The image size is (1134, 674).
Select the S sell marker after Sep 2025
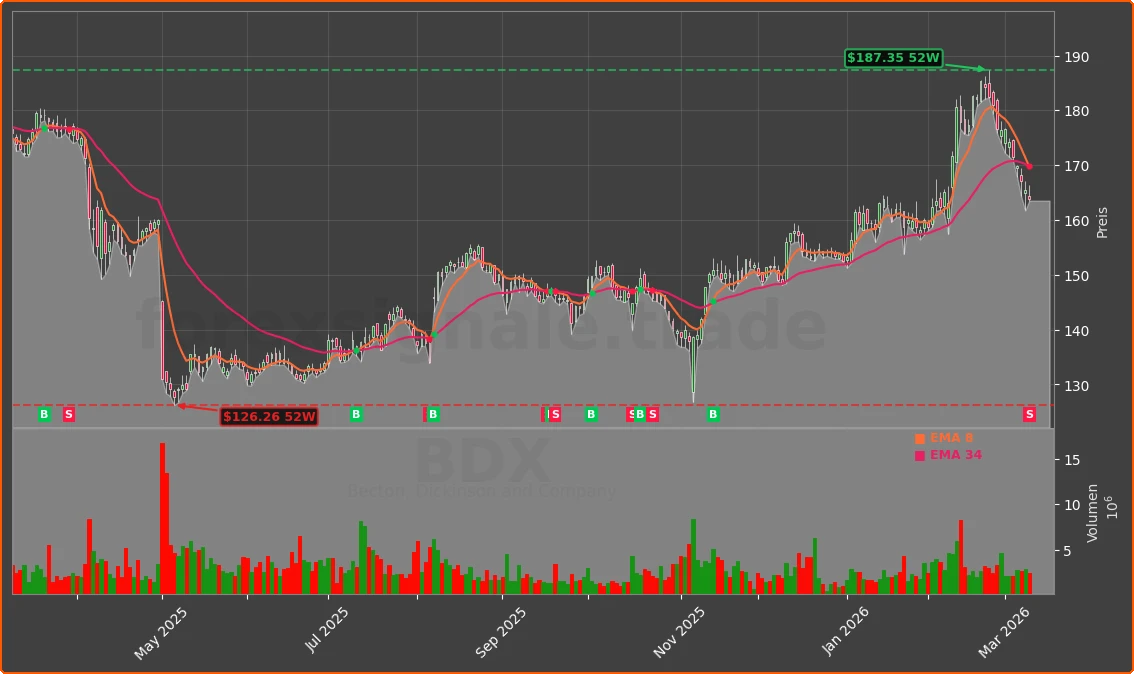pyautogui.click(x=555, y=415)
